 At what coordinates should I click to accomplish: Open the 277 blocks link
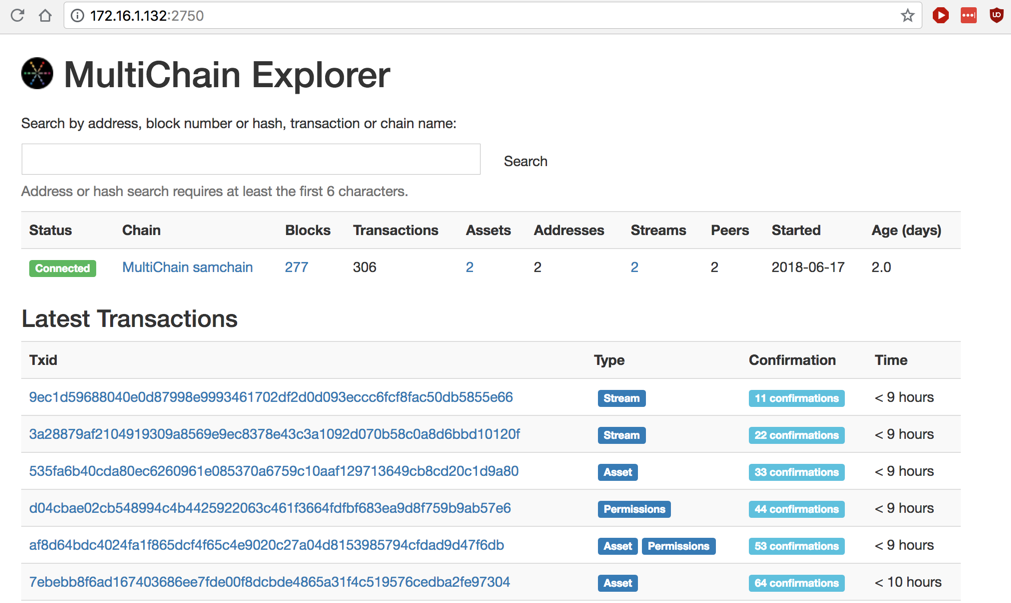(x=296, y=268)
